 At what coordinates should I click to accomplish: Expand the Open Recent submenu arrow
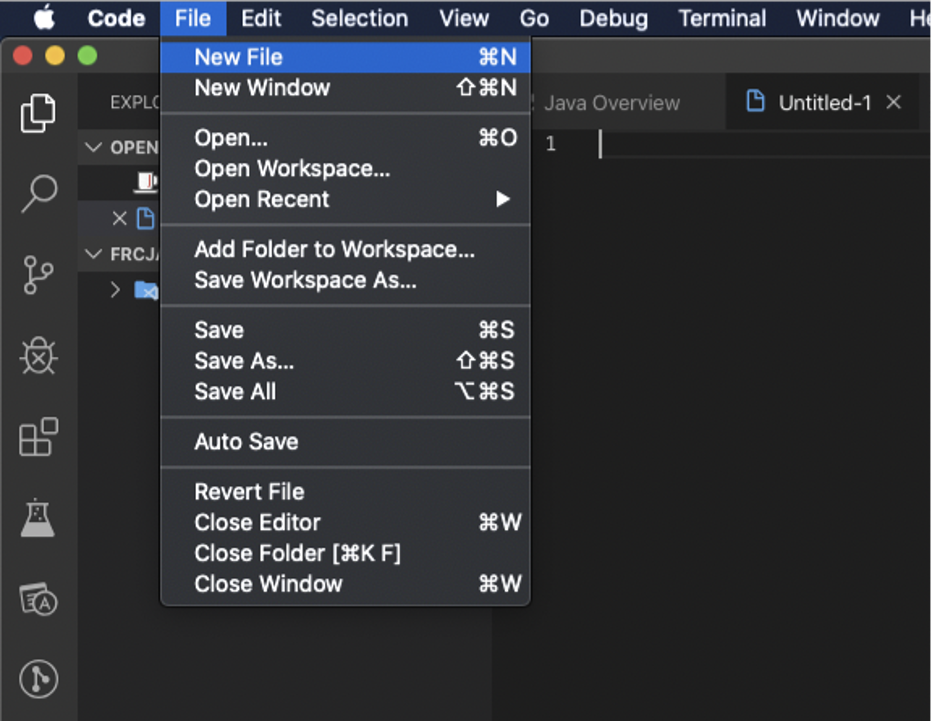(x=503, y=199)
